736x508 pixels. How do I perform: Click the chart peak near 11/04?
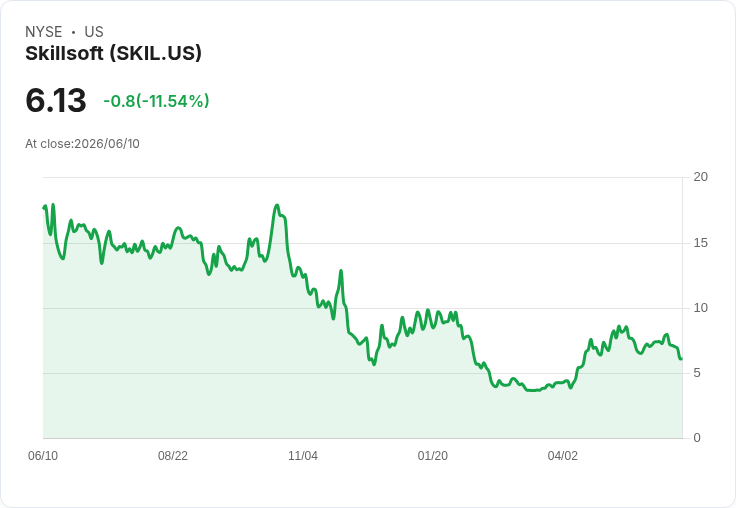pos(277,205)
